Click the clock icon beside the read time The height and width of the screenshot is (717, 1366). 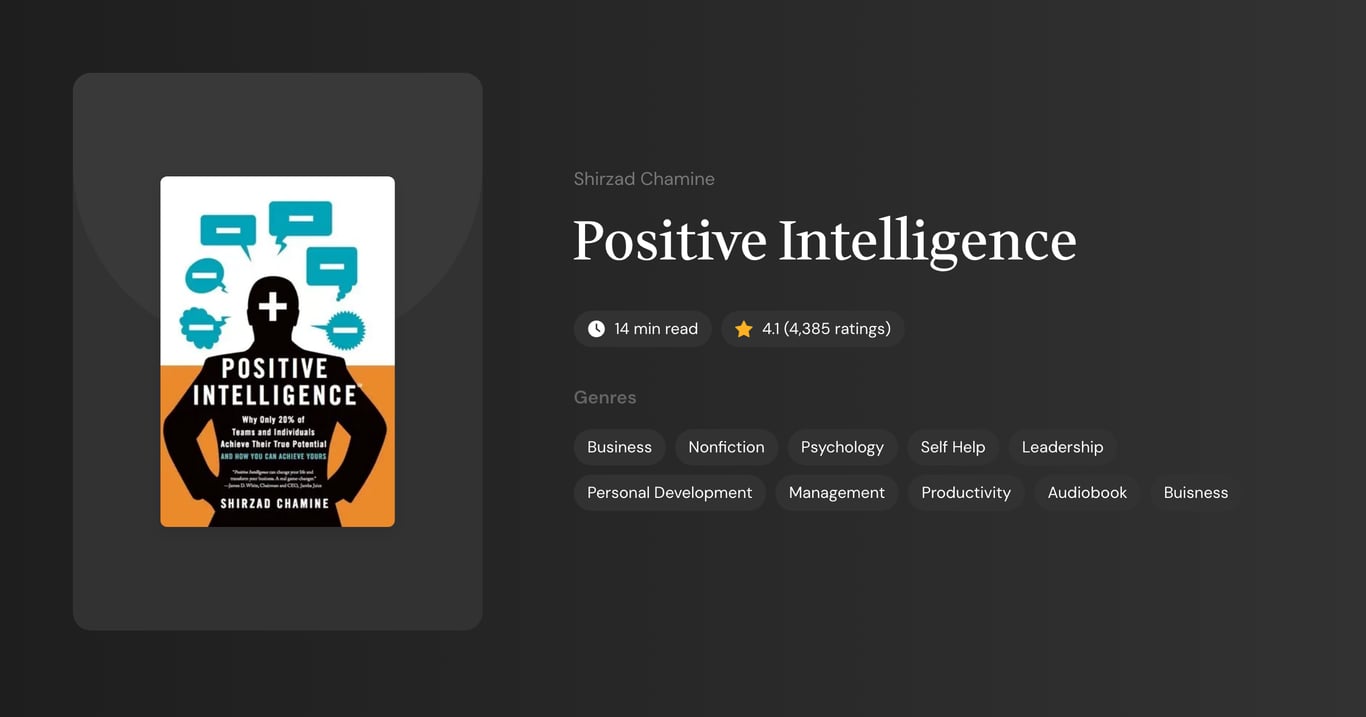point(595,328)
